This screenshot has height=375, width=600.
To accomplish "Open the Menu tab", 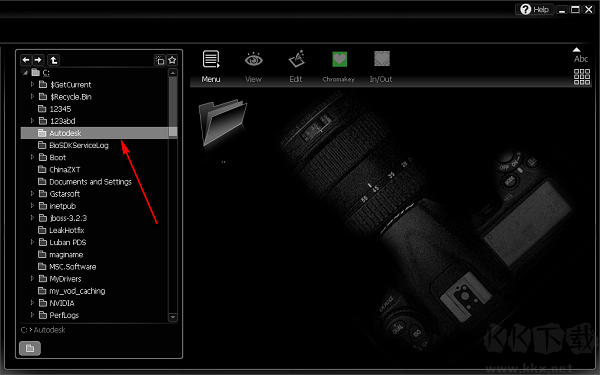I will click(x=211, y=67).
